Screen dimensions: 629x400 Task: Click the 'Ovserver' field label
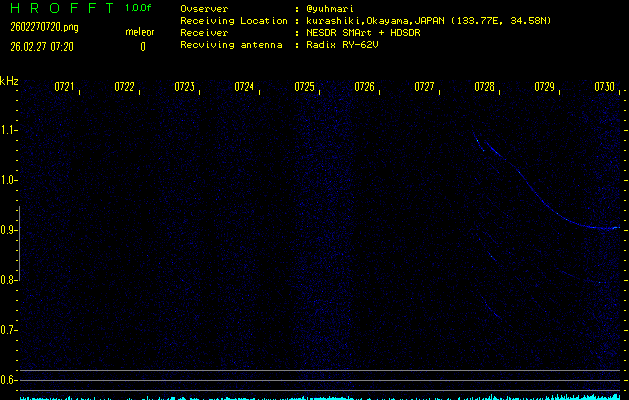click(204, 9)
